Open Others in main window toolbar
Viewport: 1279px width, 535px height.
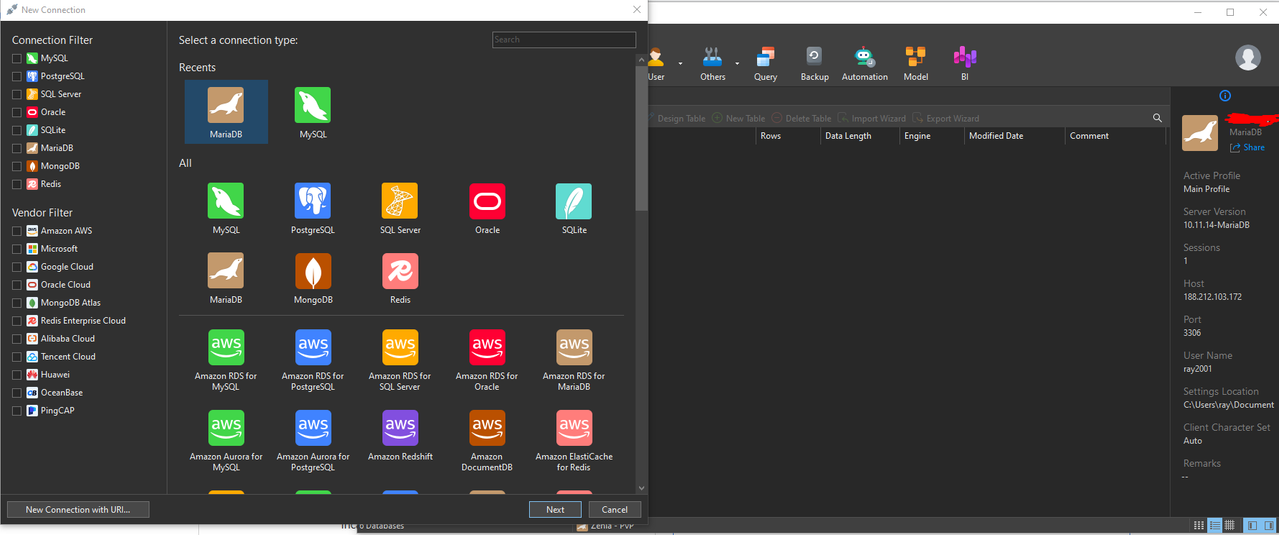(x=712, y=64)
